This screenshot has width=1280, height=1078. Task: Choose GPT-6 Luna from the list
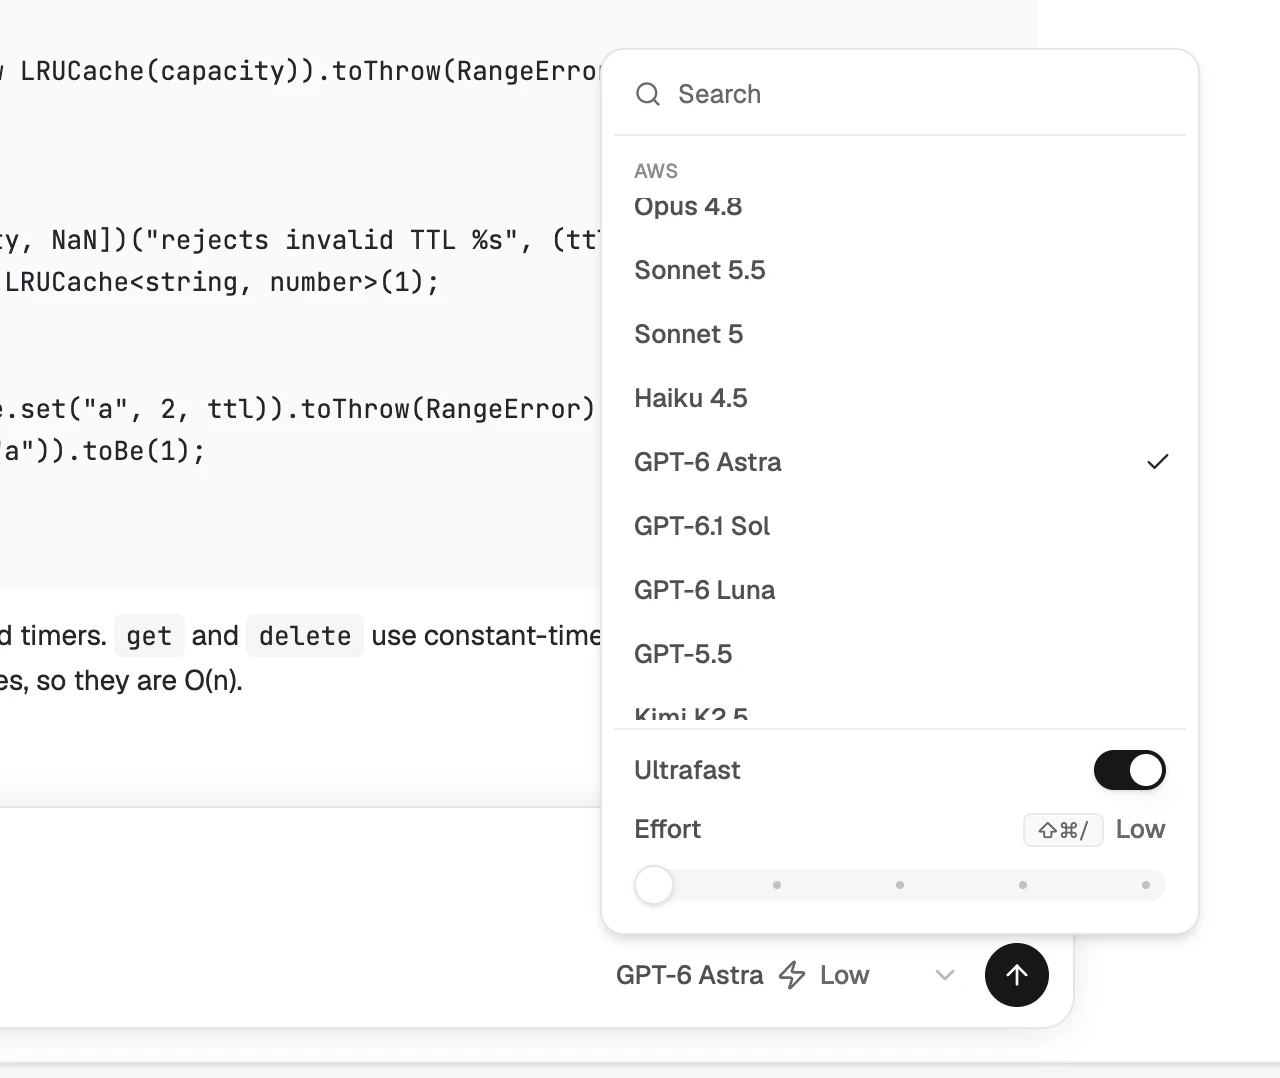tap(900, 590)
